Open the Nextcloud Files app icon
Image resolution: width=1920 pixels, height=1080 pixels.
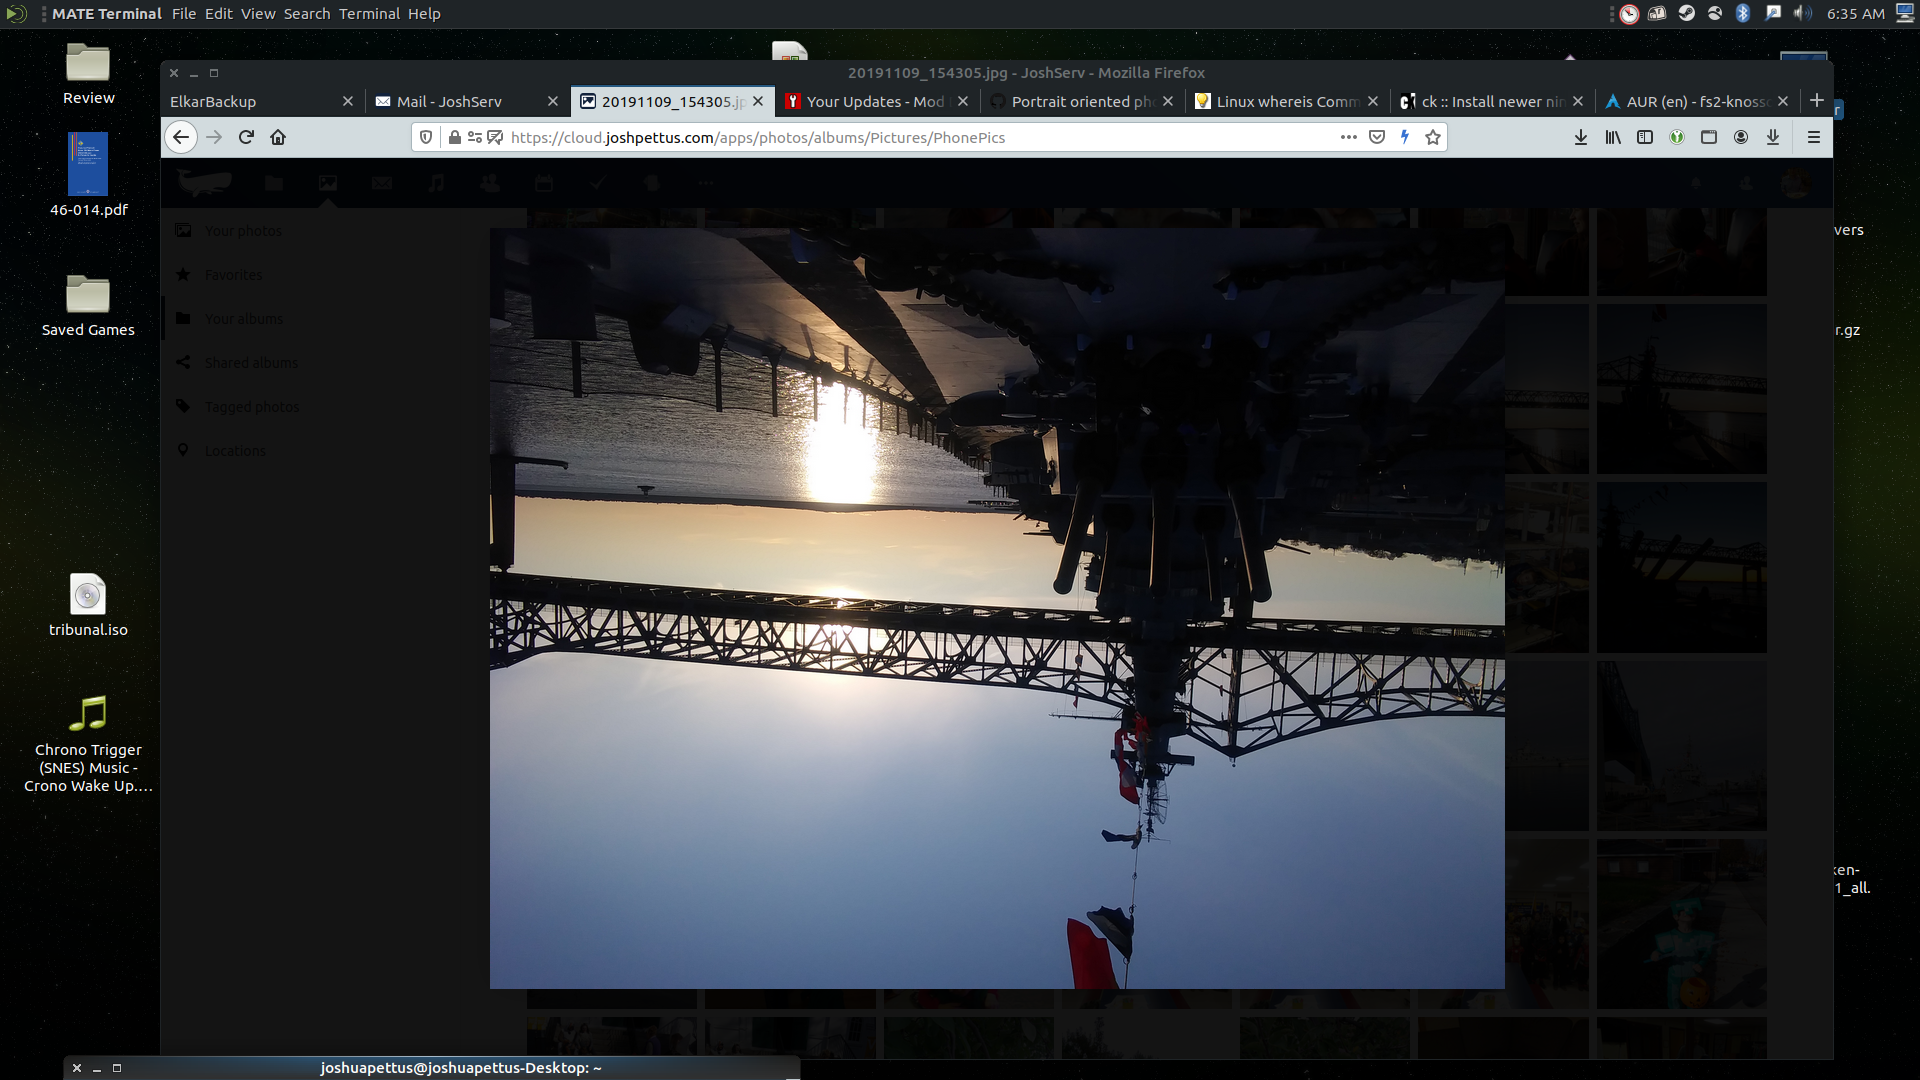[x=274, y=183]
